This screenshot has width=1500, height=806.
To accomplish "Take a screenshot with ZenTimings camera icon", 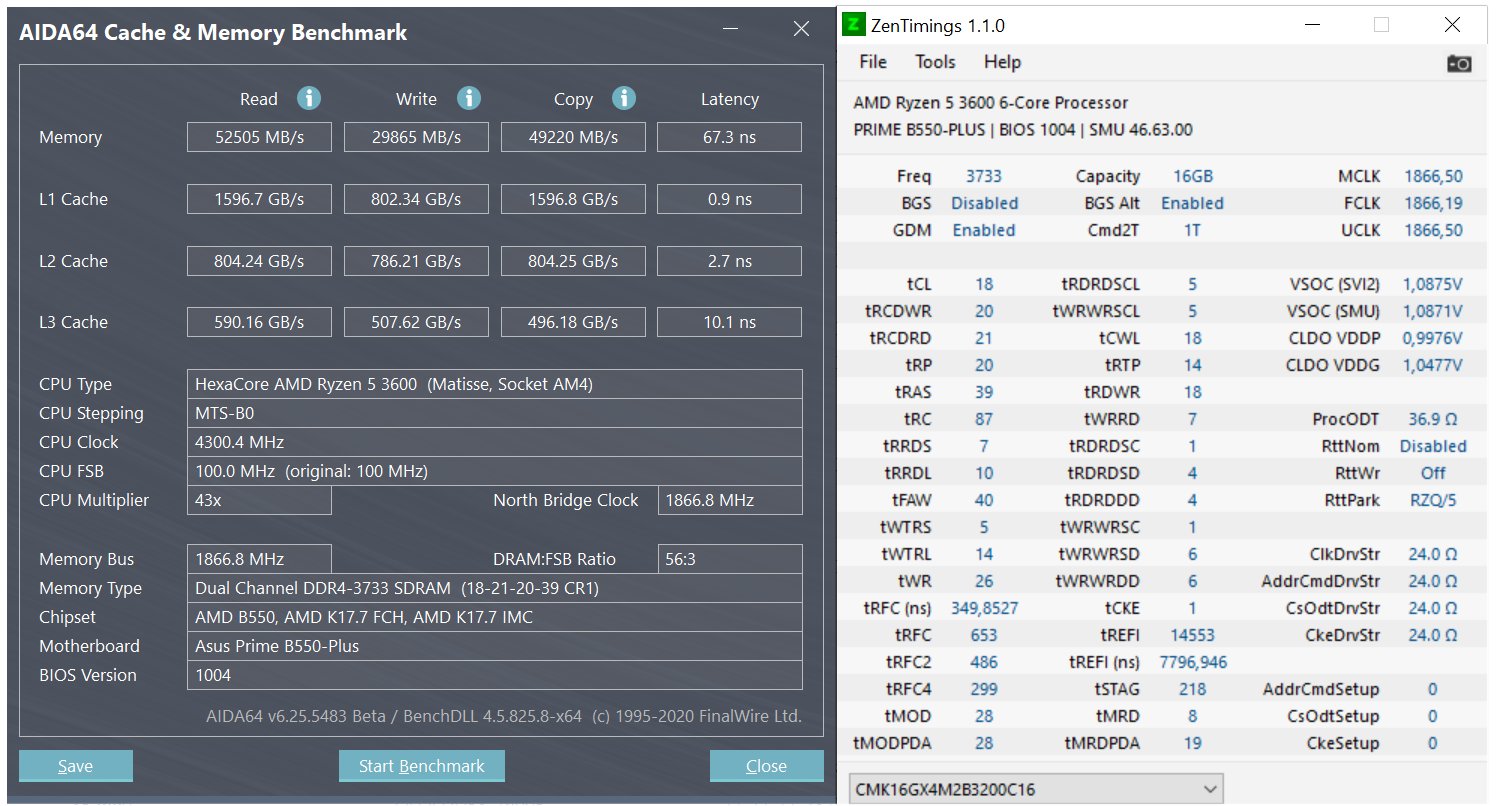I will click(1459, 63).
